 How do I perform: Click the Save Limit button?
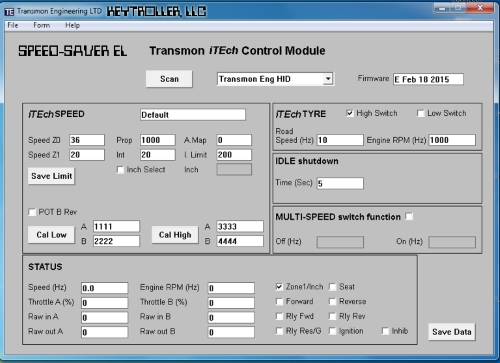coord(51,176)
